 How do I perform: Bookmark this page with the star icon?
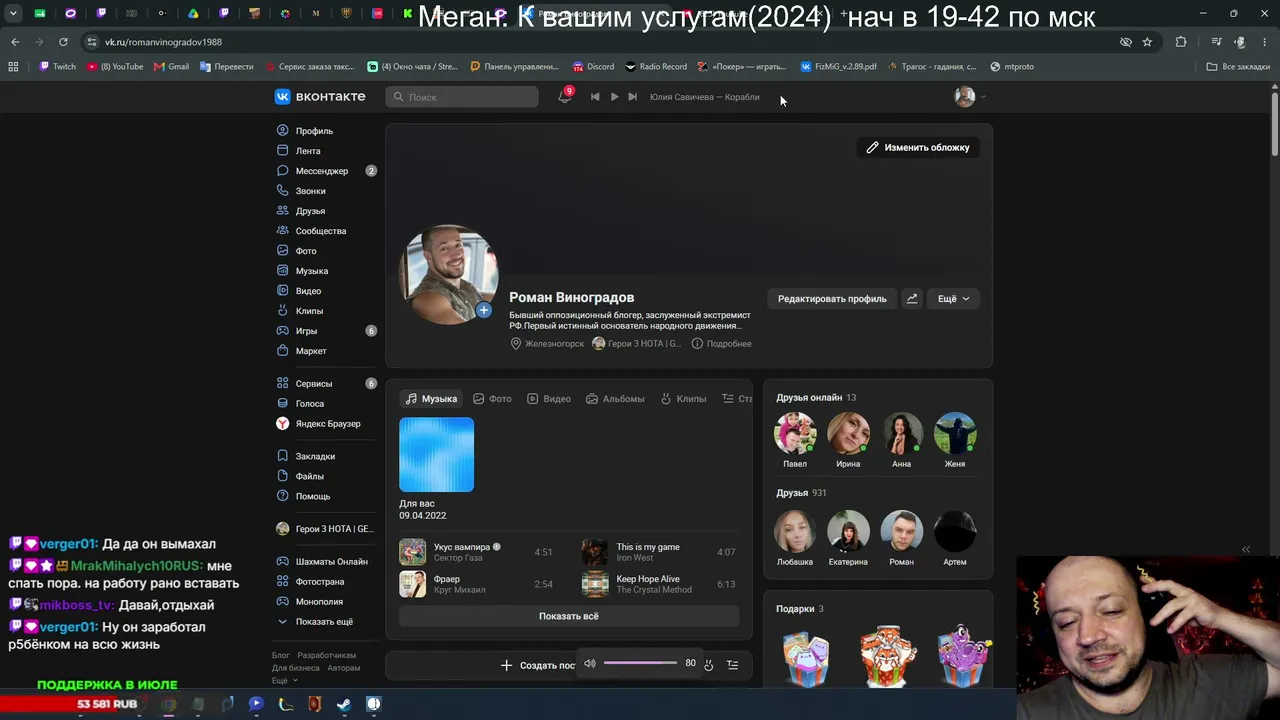coord(1147,42)
